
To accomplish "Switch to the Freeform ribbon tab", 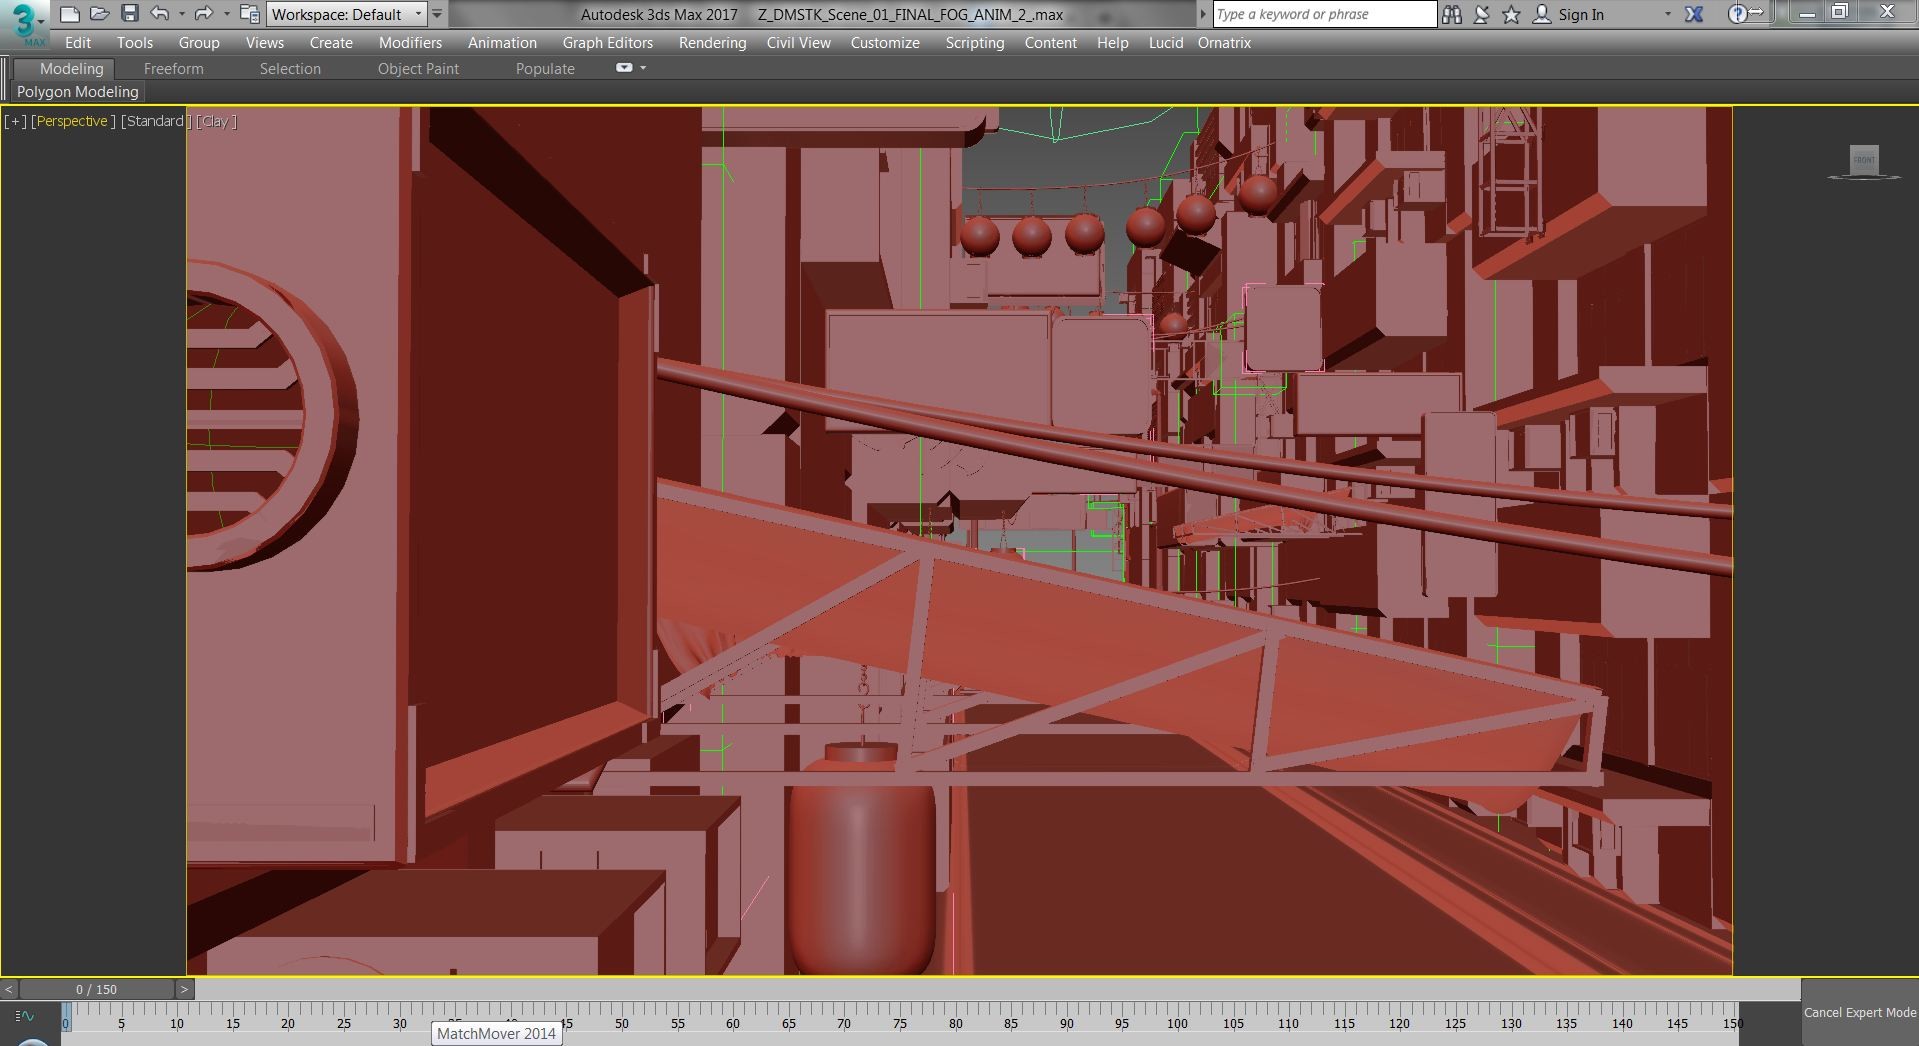I will point(173,69).
